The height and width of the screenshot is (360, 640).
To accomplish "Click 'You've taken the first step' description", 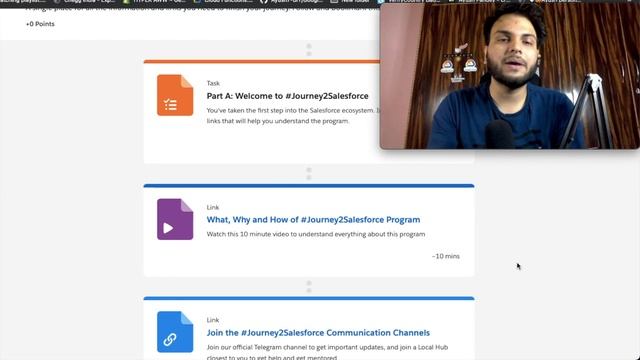I will point(293,116).
